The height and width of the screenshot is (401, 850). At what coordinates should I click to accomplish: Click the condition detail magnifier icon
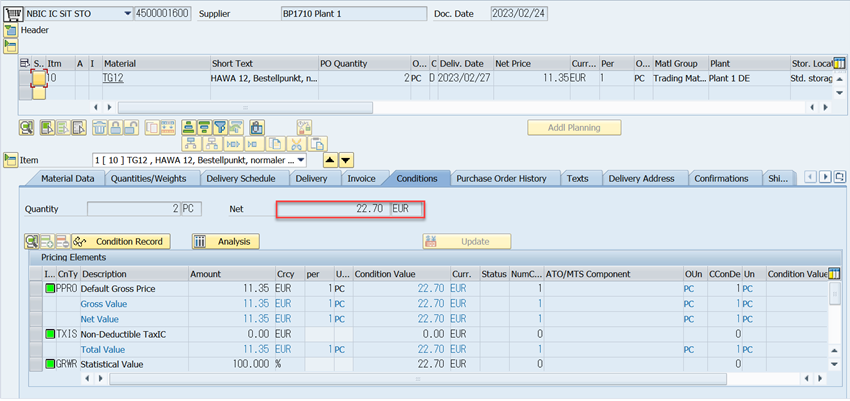point(31,242)
